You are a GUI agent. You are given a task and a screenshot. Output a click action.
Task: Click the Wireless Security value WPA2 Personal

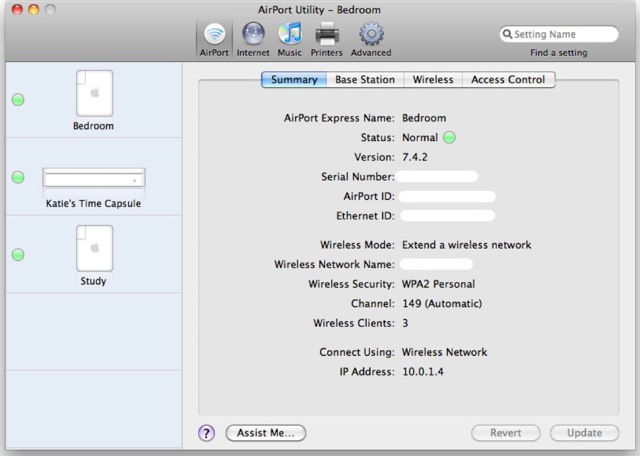(x=438, y=284)
